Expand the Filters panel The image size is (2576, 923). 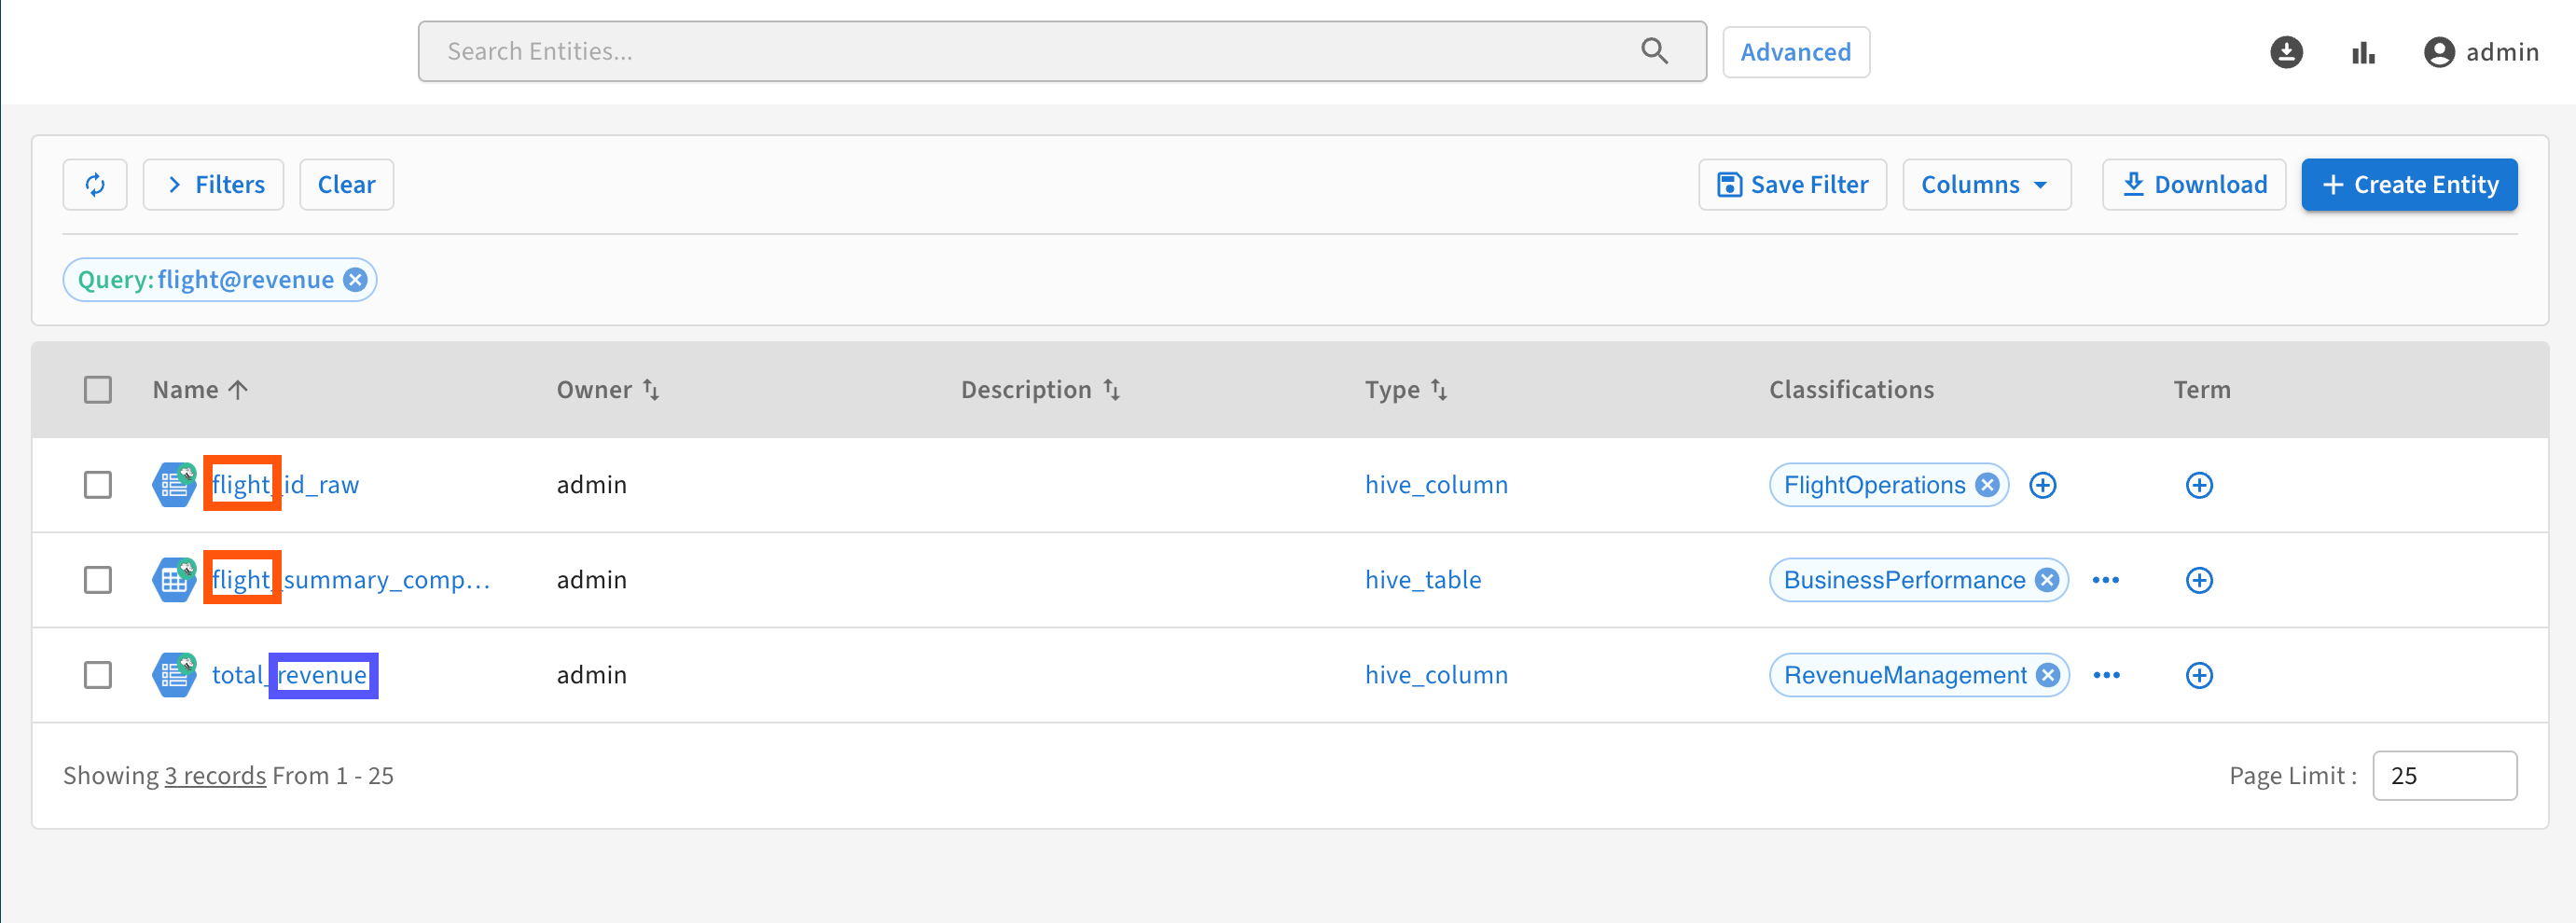[x=214, y=185]
